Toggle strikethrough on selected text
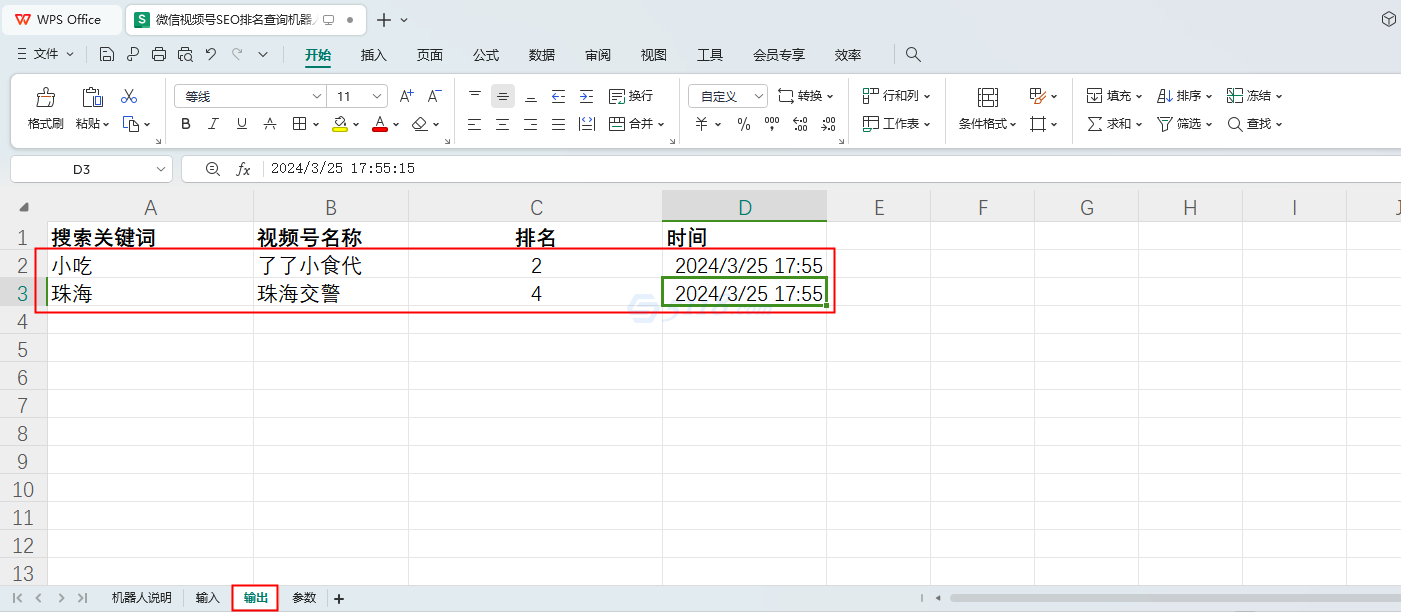This screenshot has width=1401, height=612. [x=268, y=124]
